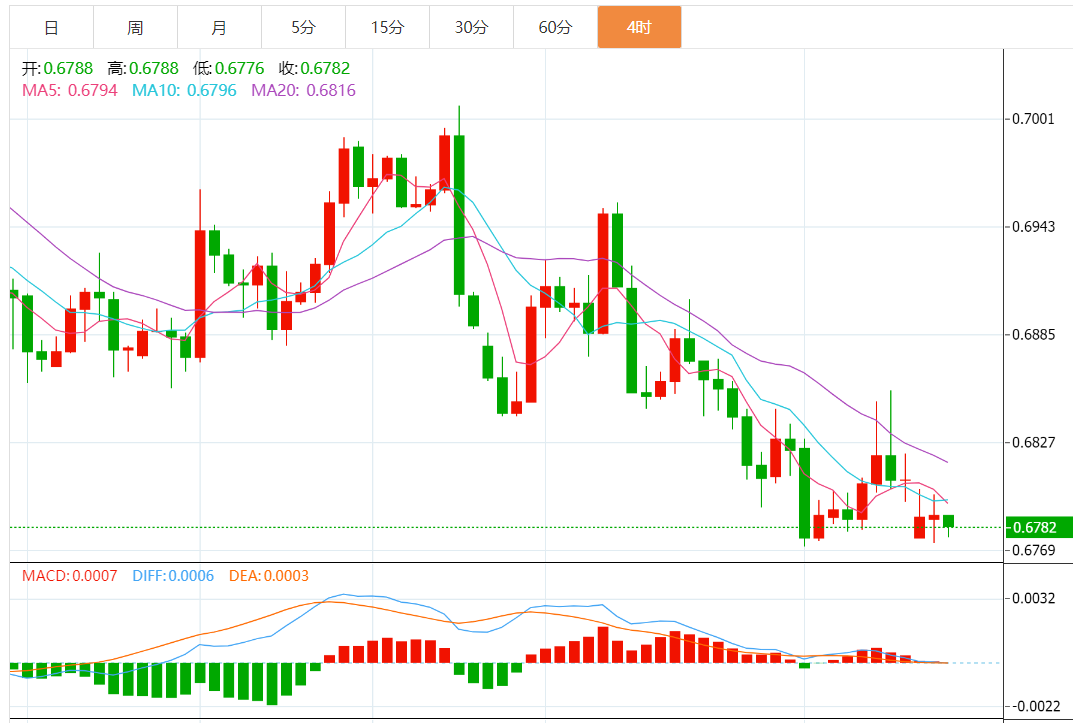Click the 0.6943 price axis label
The height and width of the screenshot is (723, 1073).
click(1033, 226)
